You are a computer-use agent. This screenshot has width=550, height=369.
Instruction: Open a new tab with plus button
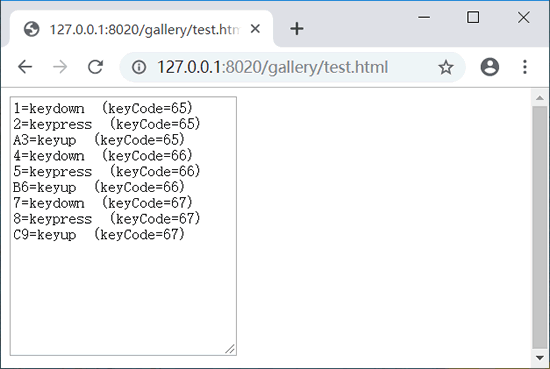[x=297, y=29]
